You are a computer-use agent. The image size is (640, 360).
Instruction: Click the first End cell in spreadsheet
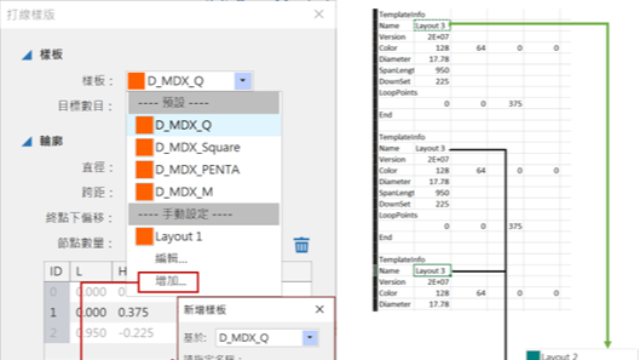386,115
